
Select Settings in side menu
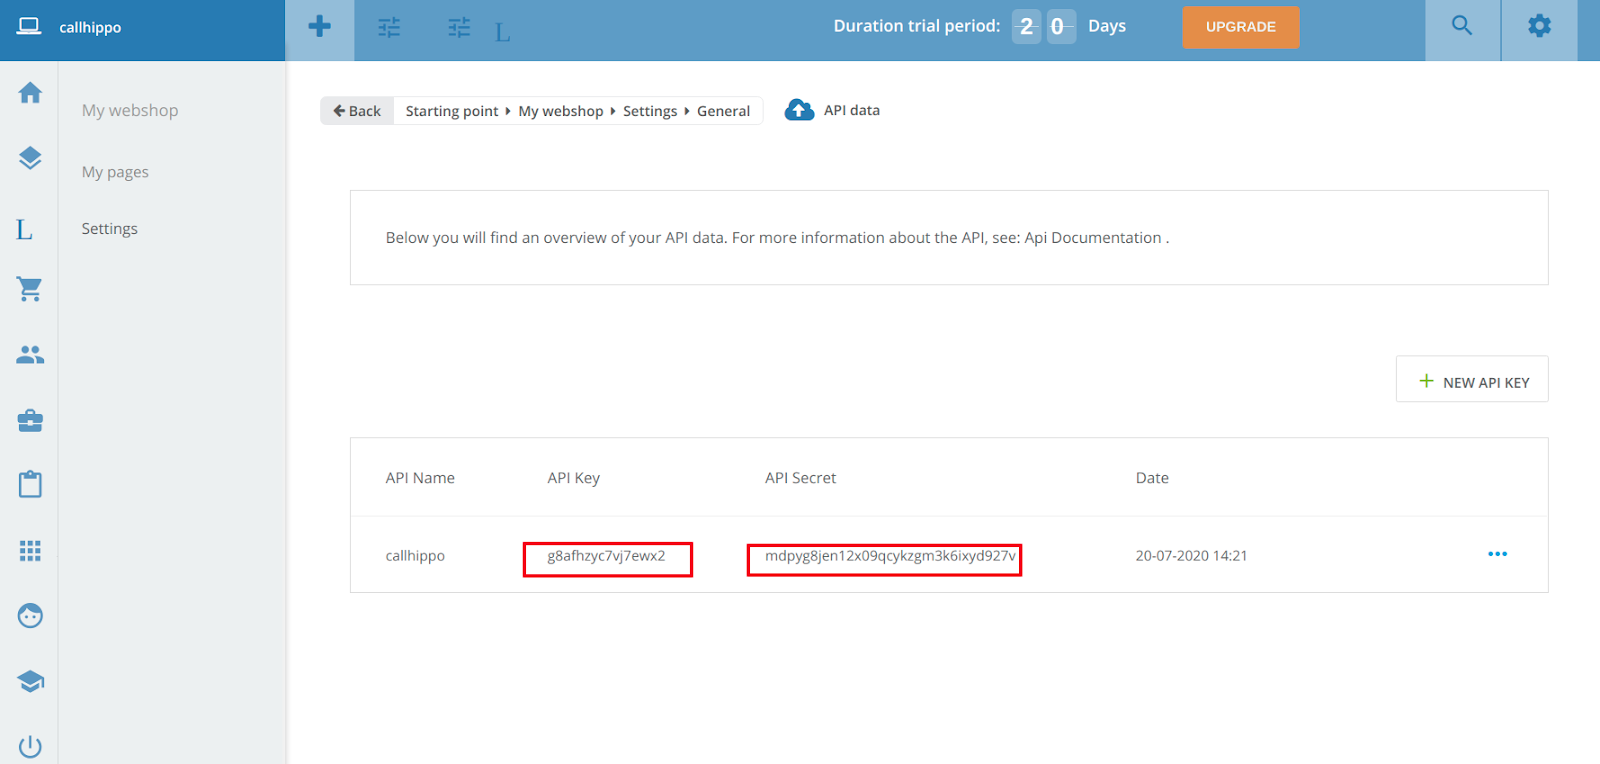coord(110,229)
